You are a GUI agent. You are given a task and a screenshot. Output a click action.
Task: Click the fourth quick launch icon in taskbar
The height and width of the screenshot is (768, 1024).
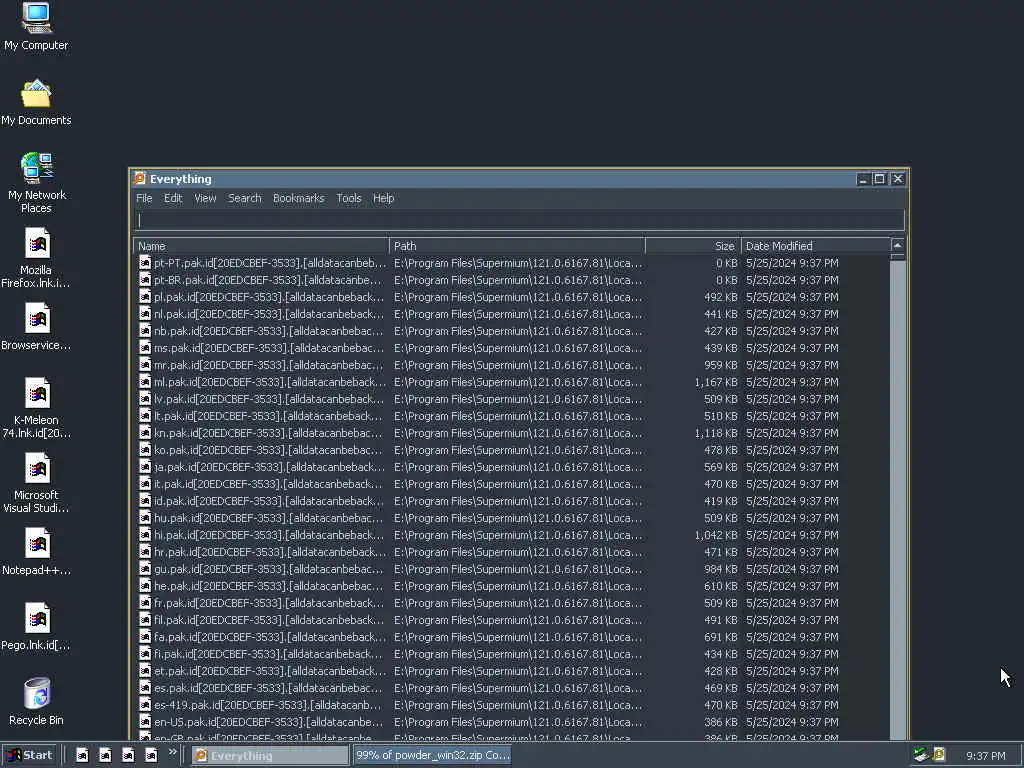(x=151, y=755)
